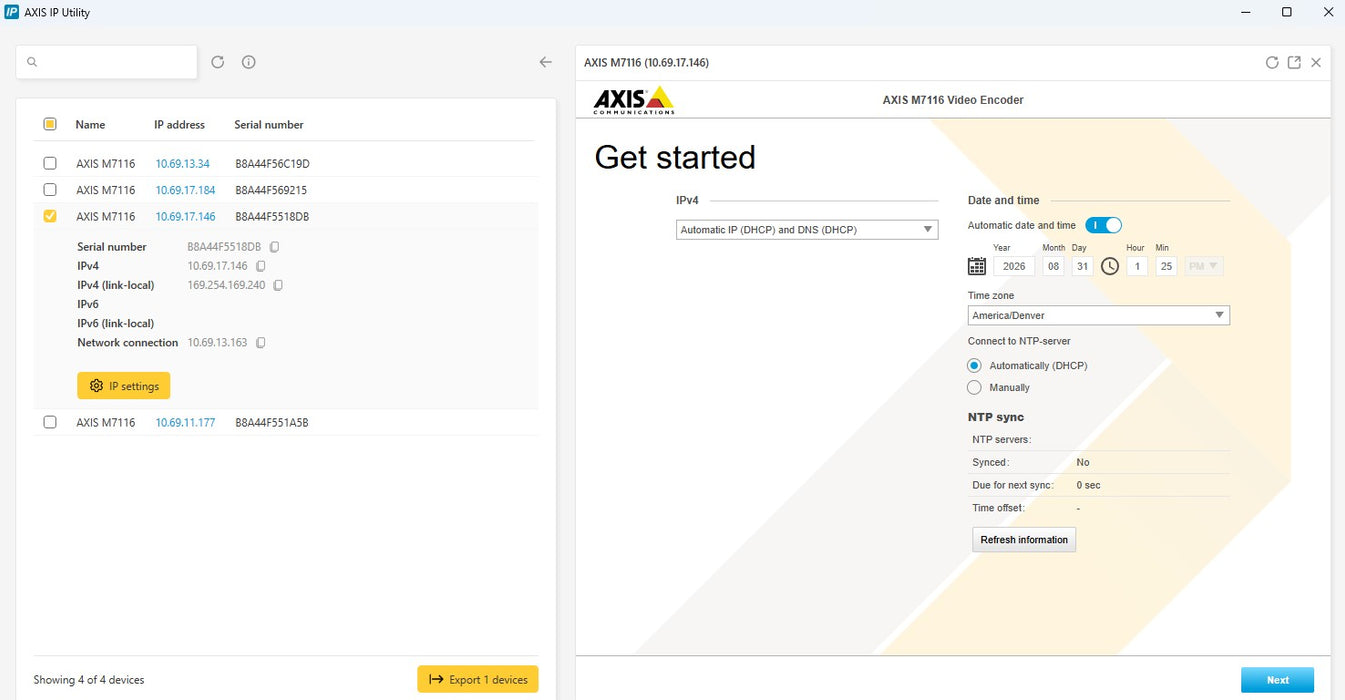Toggle the select-all devices checkbox
The height and width of the screenshot is (700, 1345).
click(50, 124)
